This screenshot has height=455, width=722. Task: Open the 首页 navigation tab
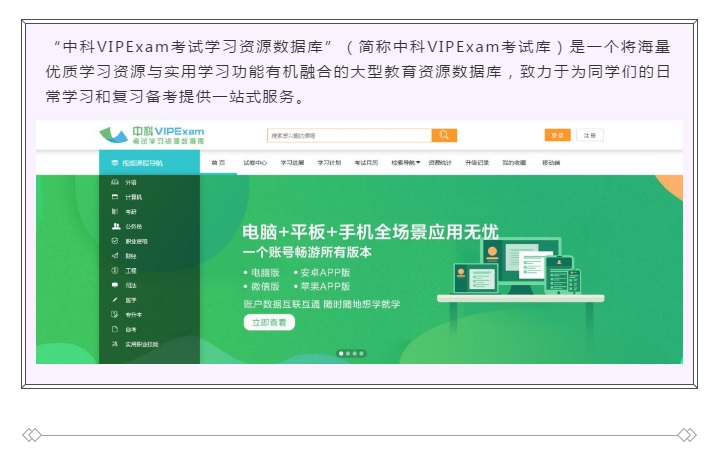pyautogui.click(x=218, y=163)
